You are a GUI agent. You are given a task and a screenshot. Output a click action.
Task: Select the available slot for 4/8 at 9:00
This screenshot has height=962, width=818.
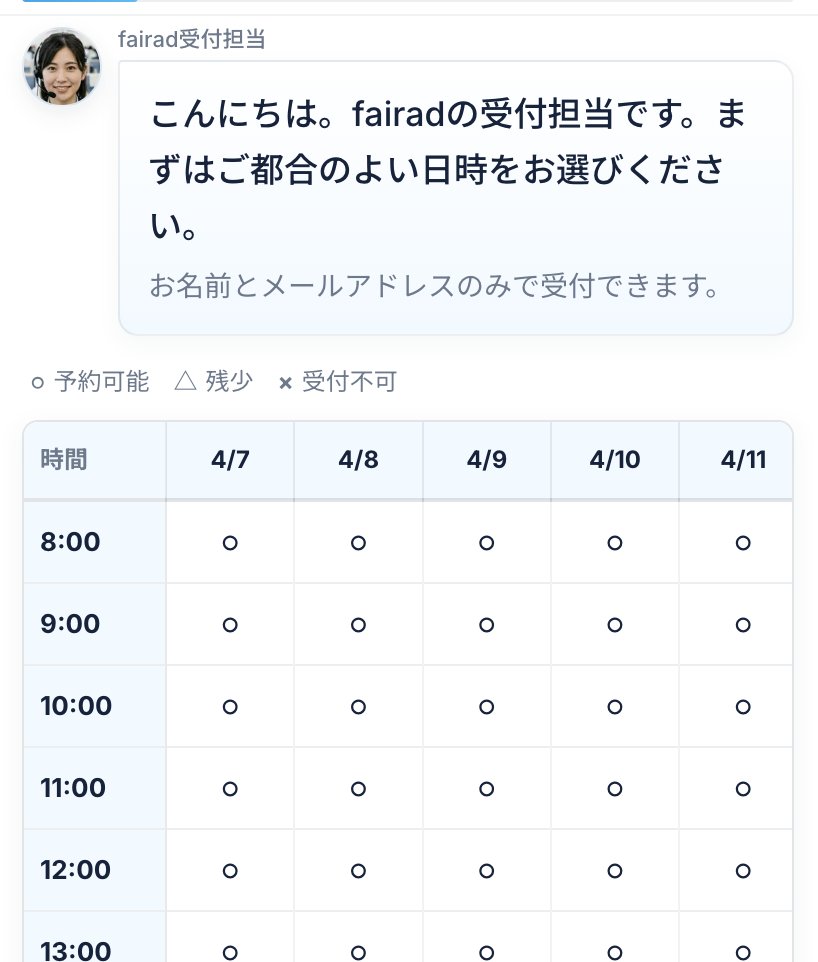(358, 624)
